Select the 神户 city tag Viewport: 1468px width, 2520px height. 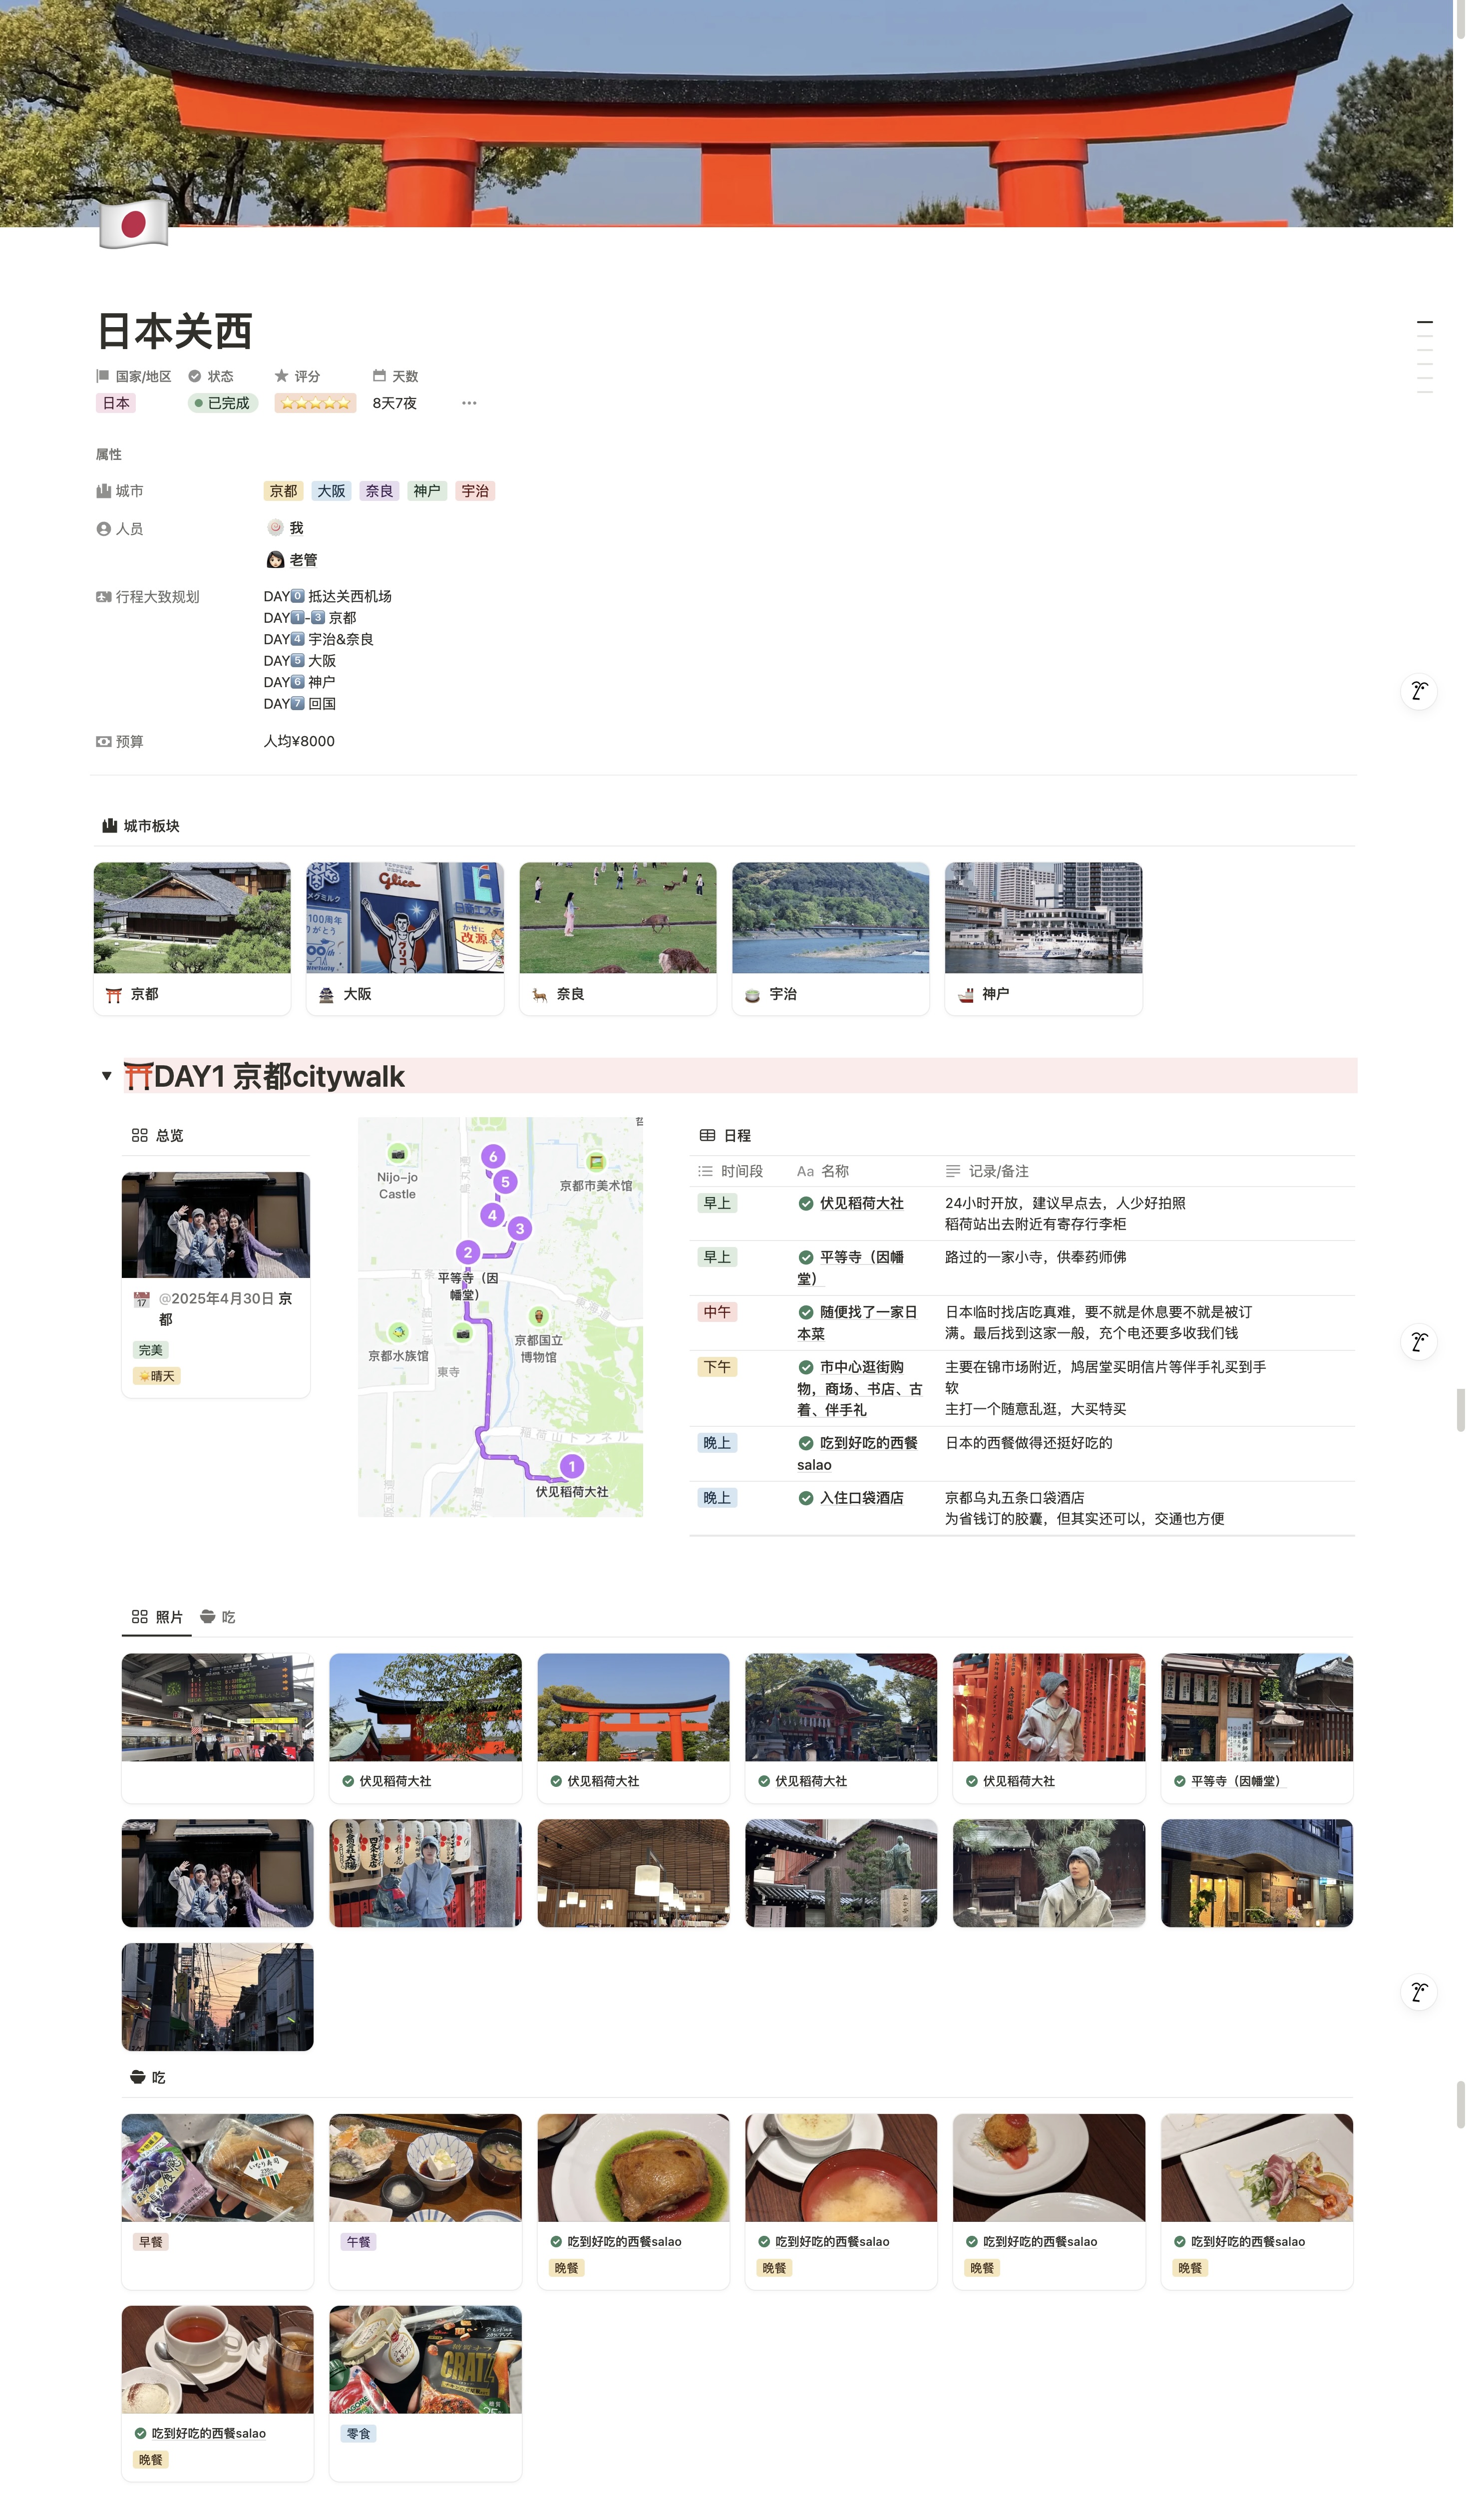coord(427,491)
